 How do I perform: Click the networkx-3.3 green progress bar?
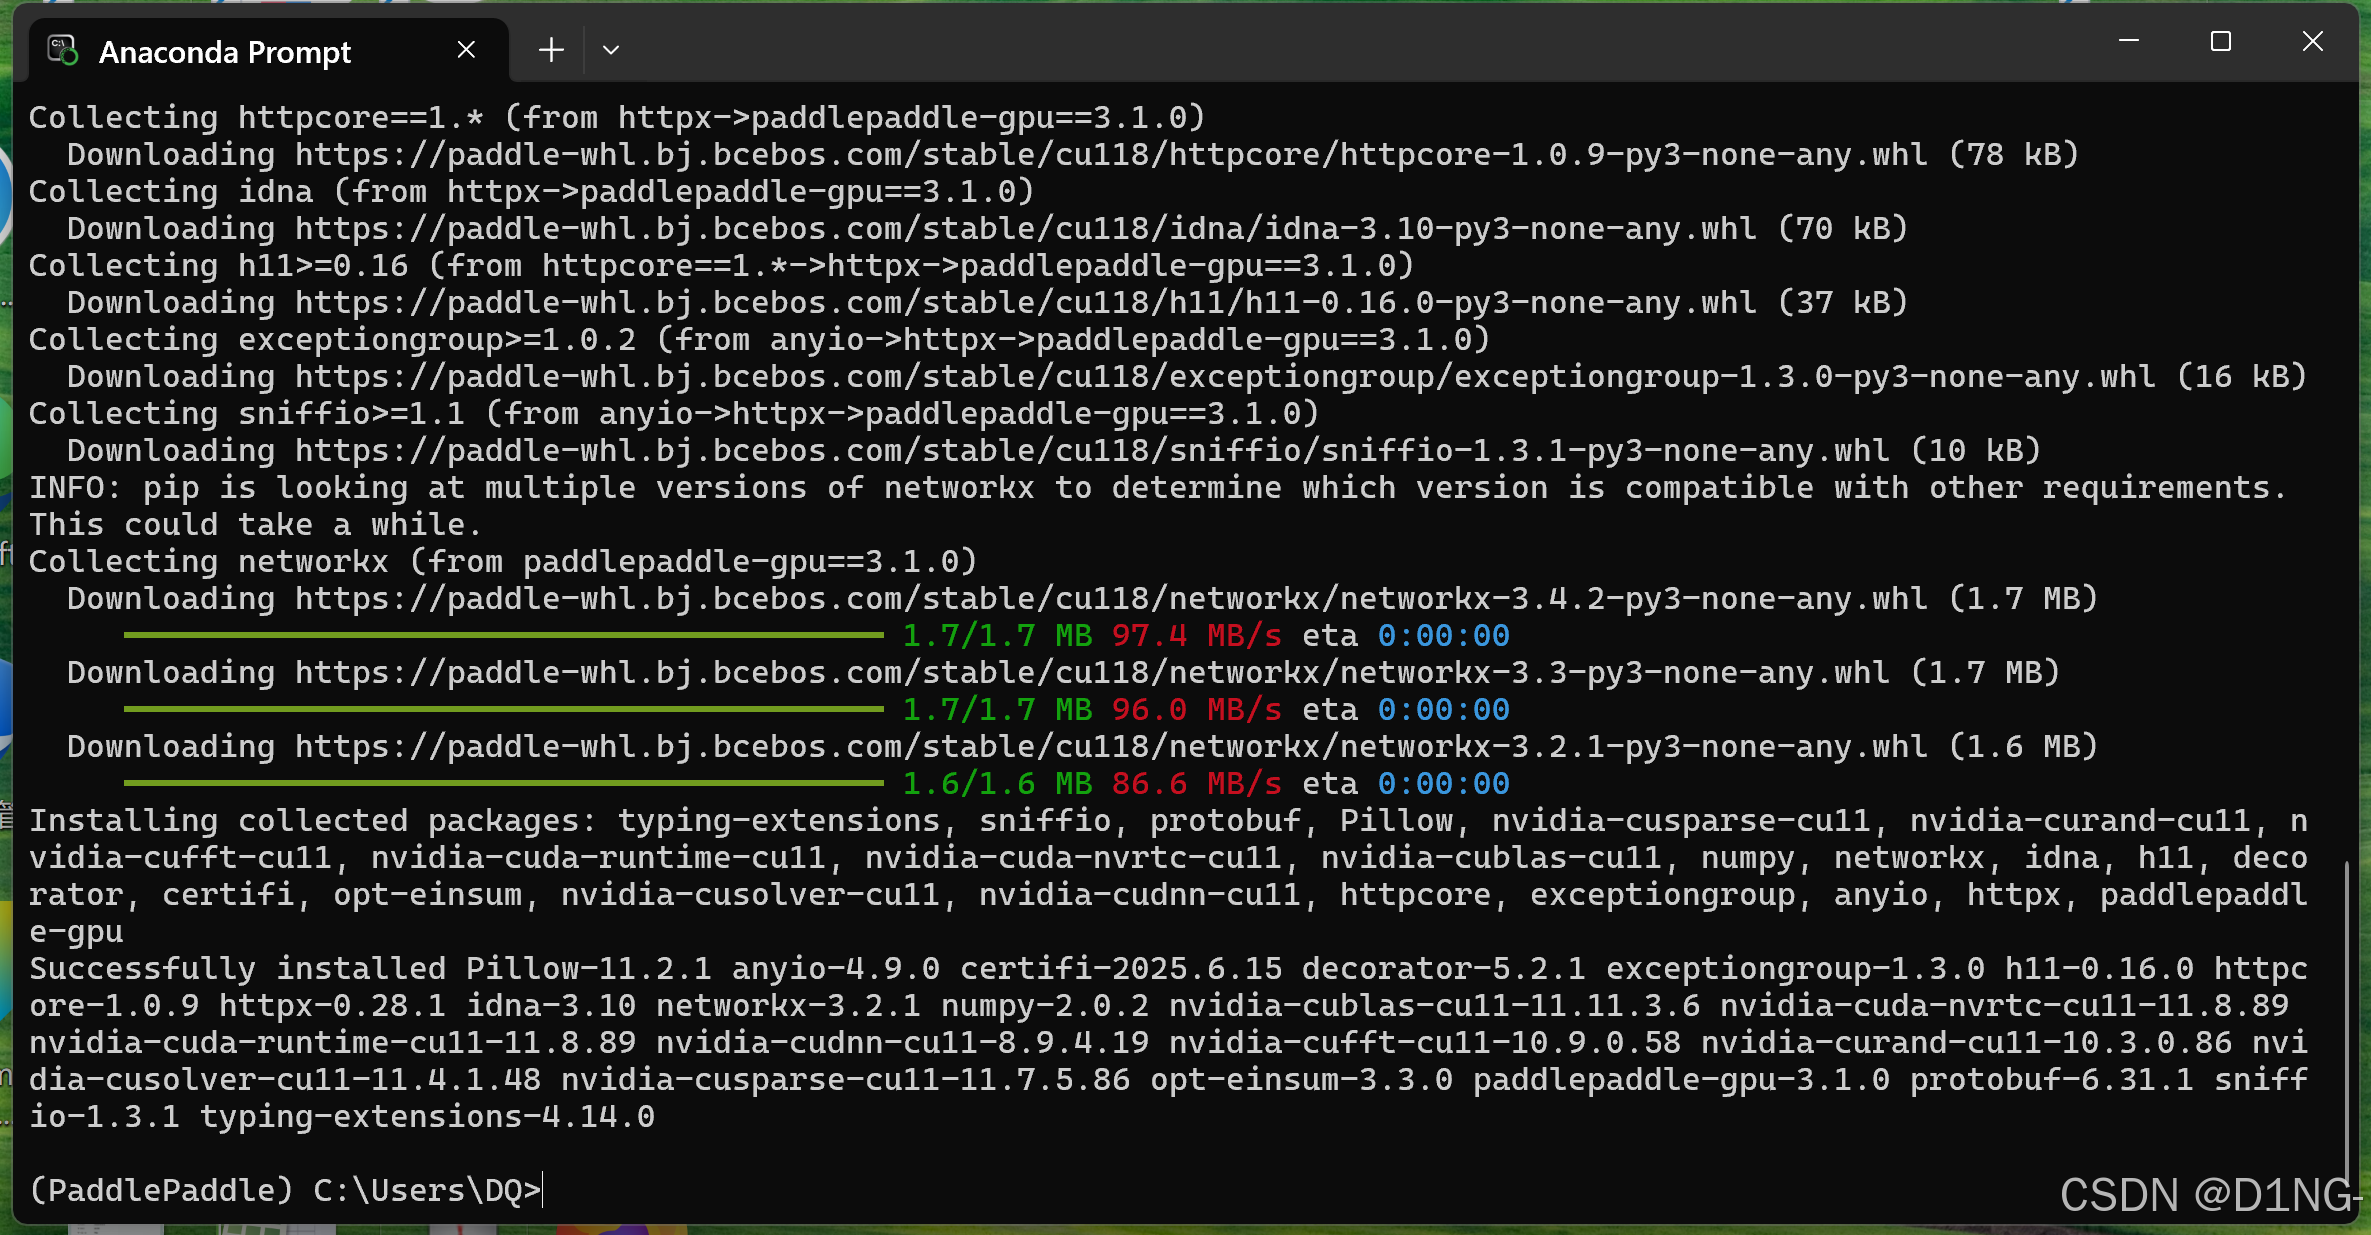500,709
